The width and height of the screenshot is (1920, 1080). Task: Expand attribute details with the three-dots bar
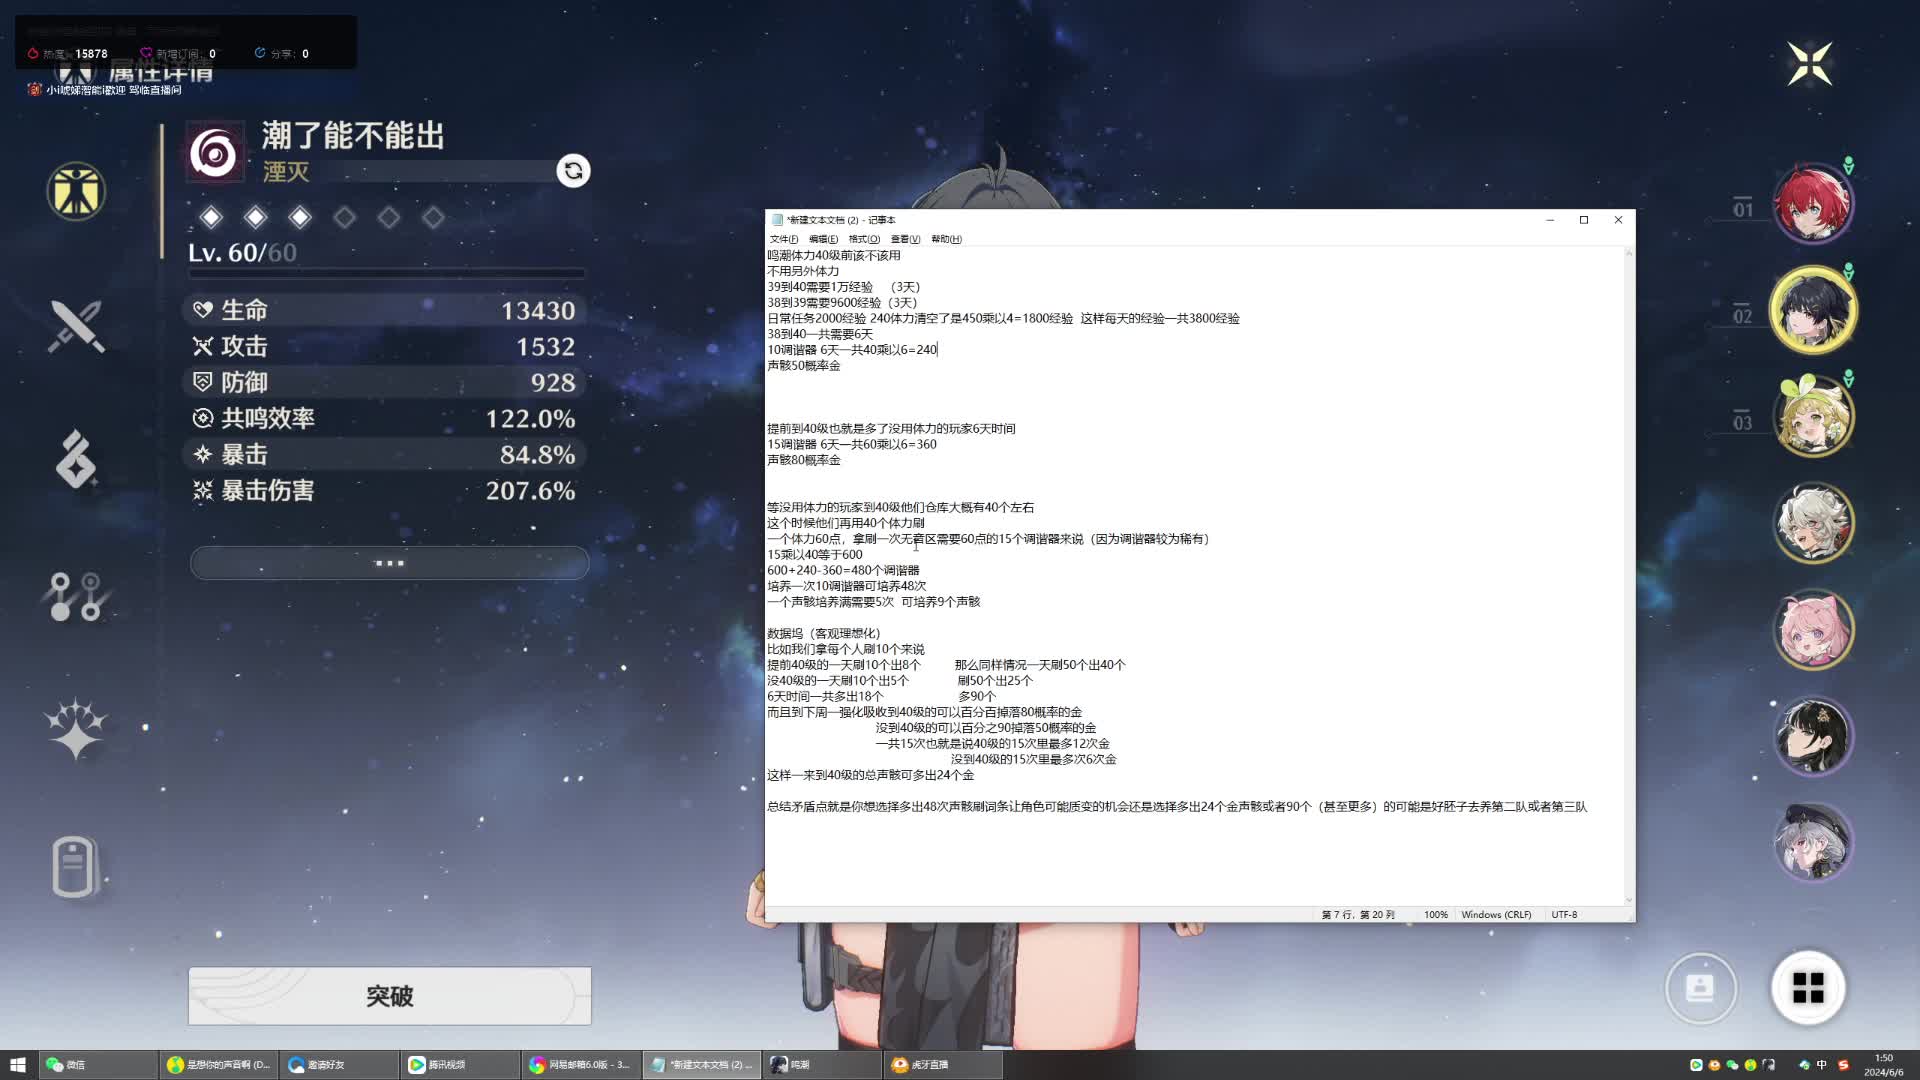click(x=389, y=563)
